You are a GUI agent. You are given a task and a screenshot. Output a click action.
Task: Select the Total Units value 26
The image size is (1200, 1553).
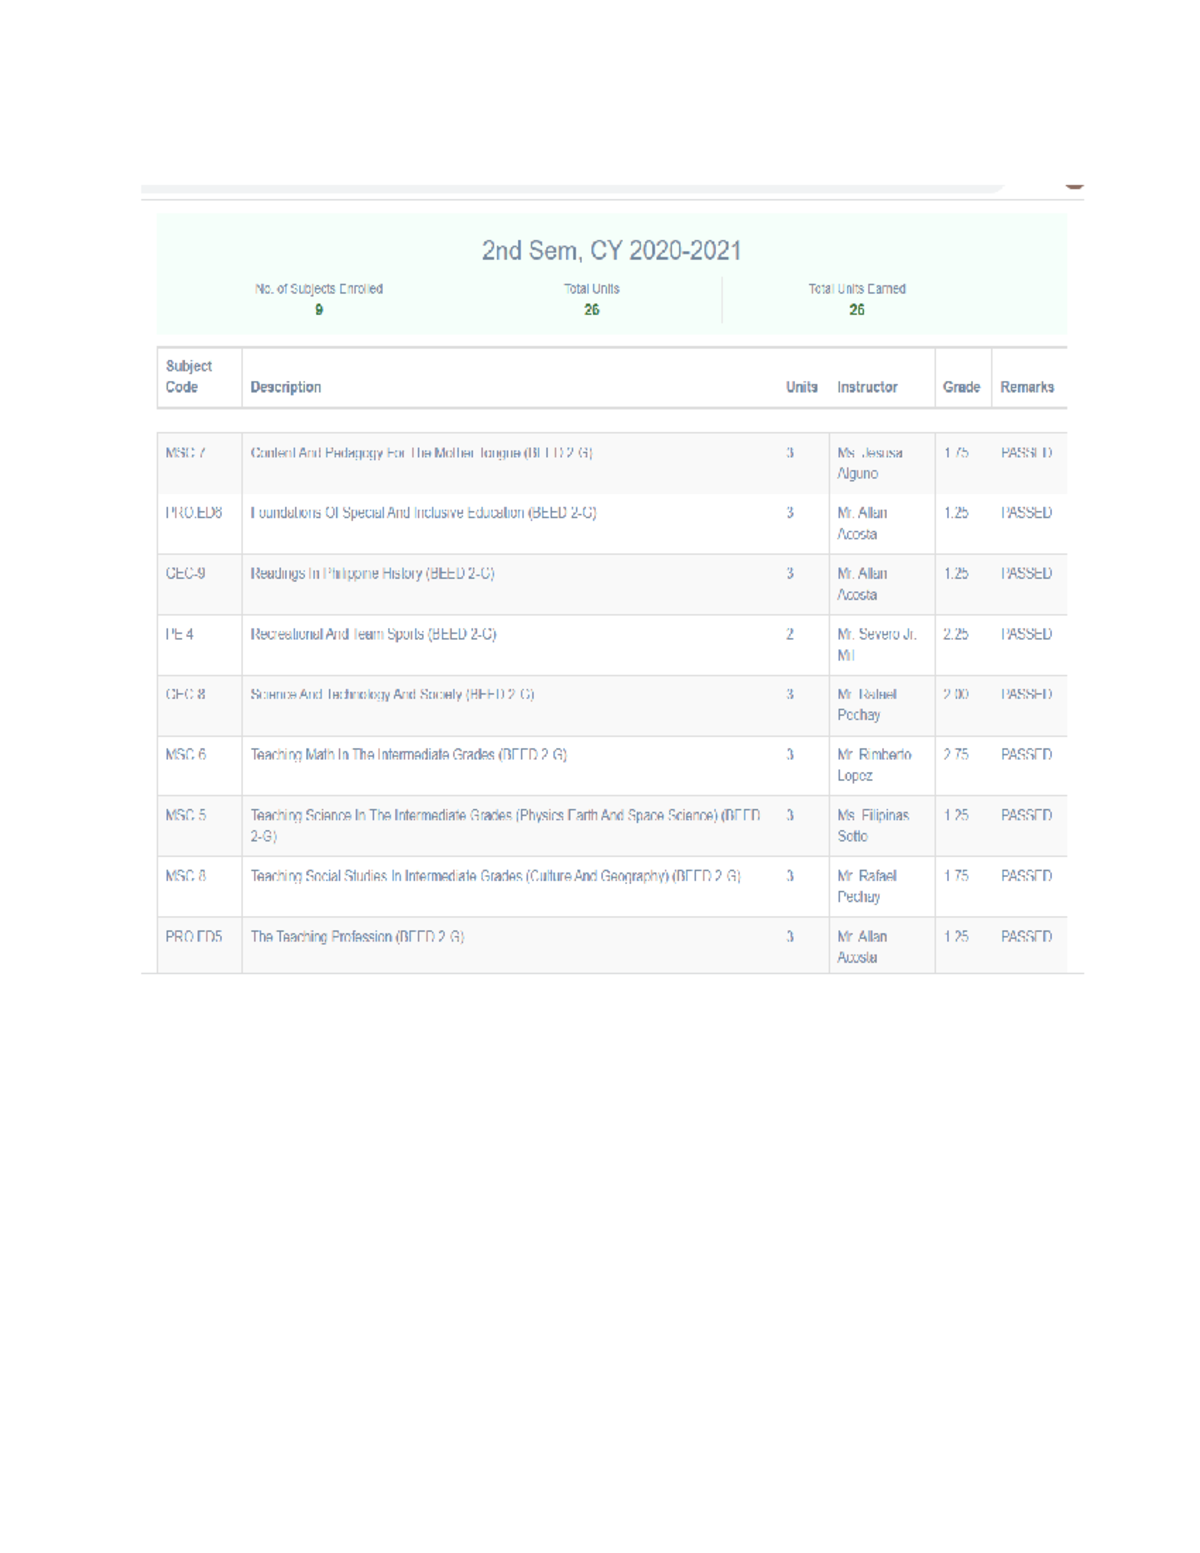coord(592,310)
